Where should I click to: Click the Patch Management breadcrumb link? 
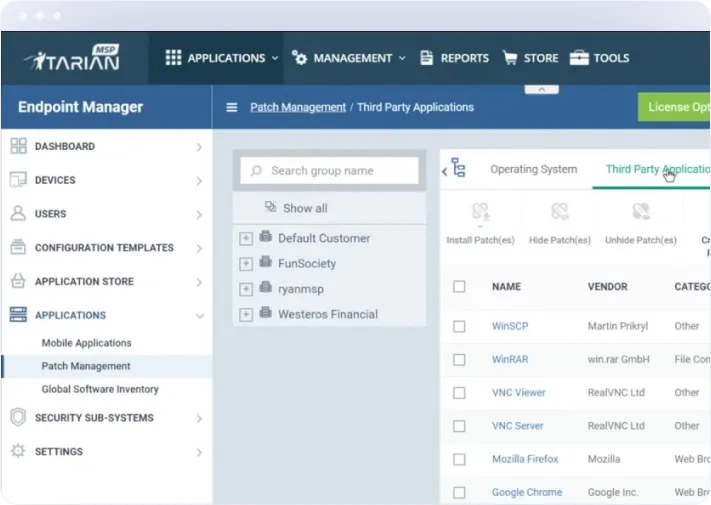tap(298, 107)
